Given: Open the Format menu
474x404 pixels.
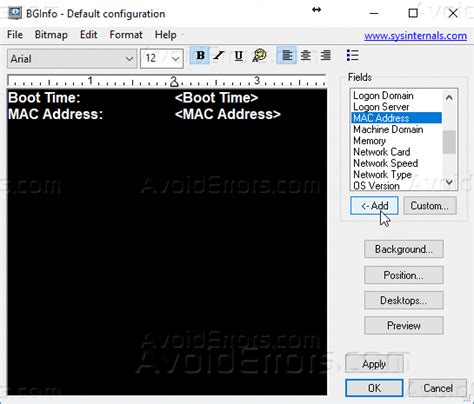Looking at the screenshot, I should click(126, 35).
